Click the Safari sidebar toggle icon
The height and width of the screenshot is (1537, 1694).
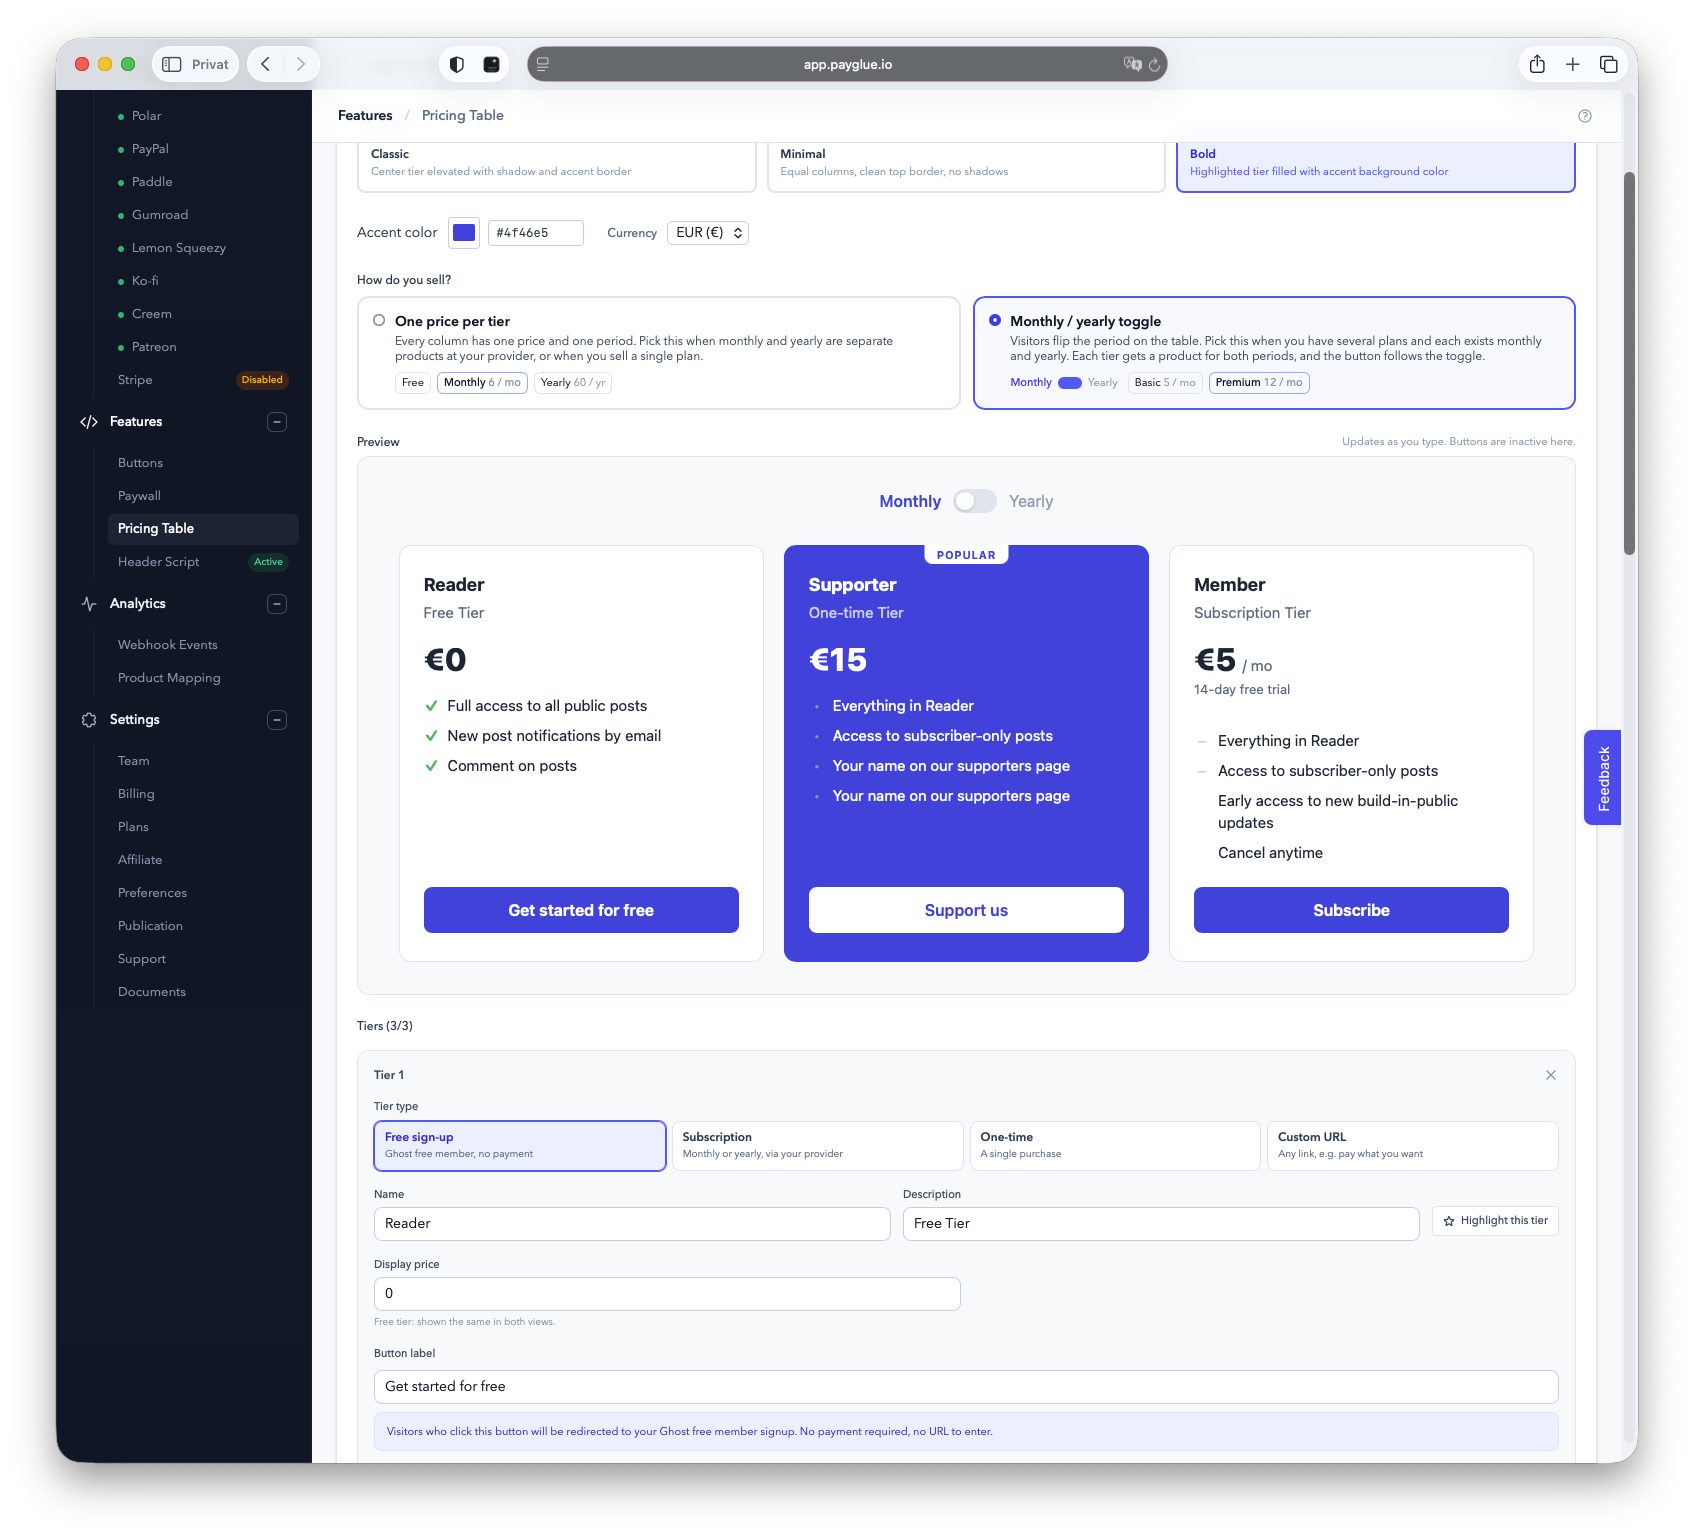click(x=172, y=64)
